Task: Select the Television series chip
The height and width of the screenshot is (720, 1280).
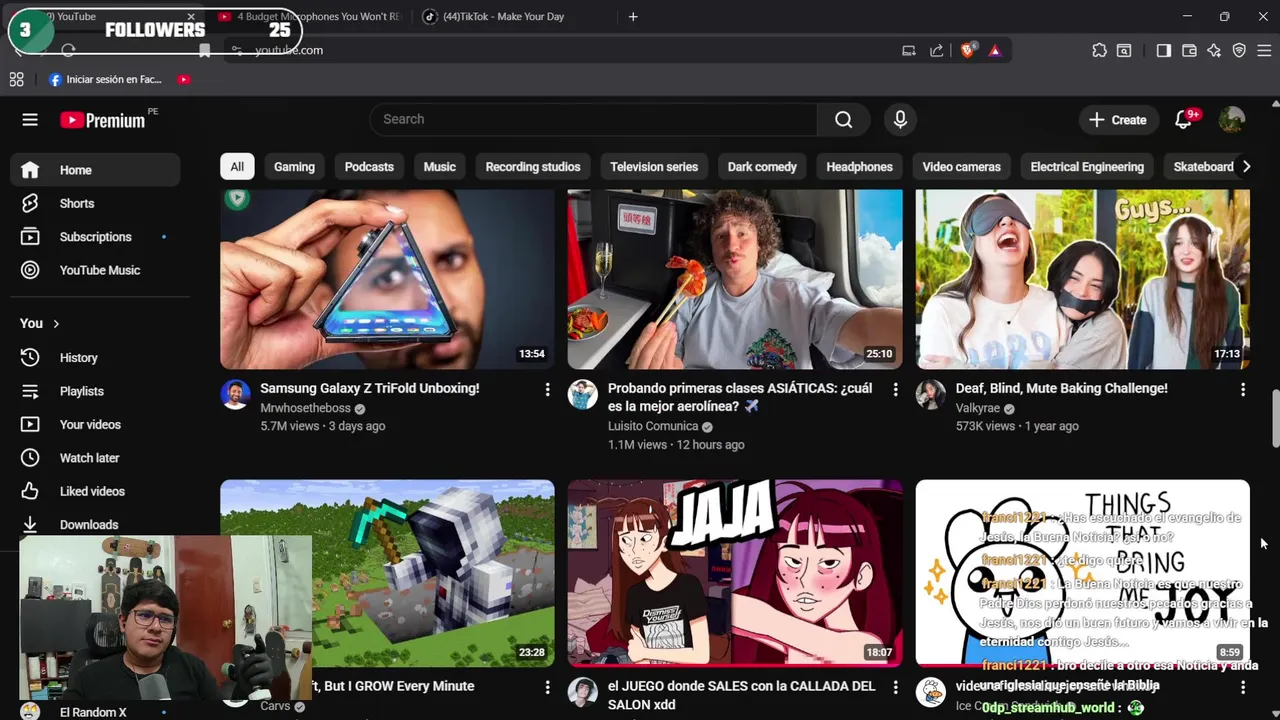Action: pos(654,167)
